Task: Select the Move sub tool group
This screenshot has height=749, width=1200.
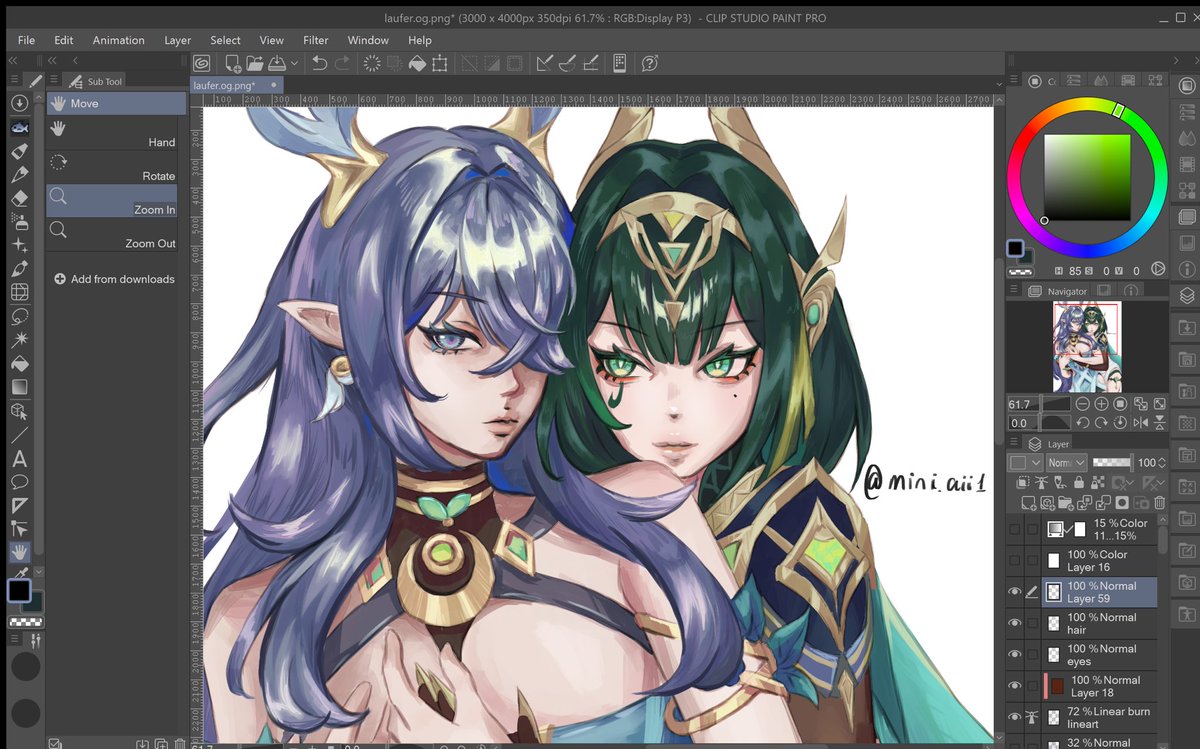Action: (115, 103)
